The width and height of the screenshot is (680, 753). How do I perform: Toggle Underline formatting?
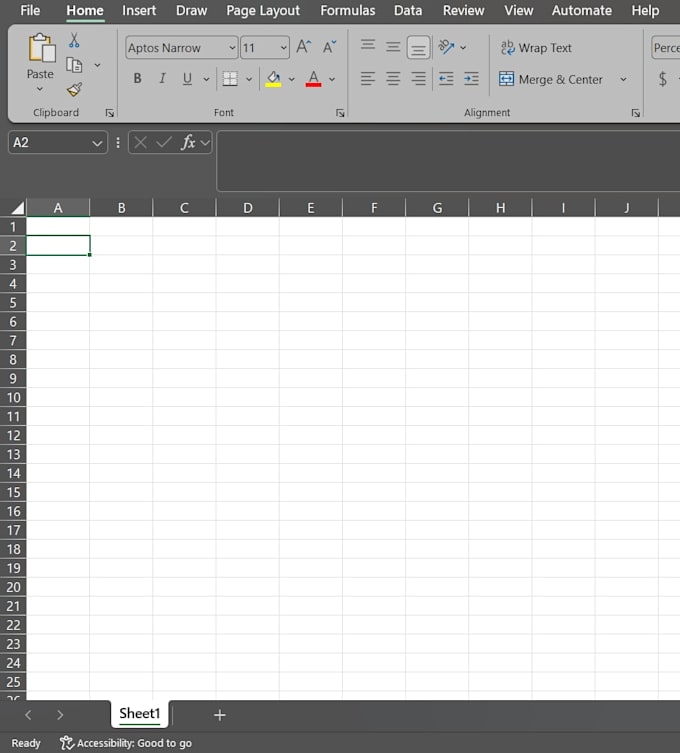[x=187, y=78]
